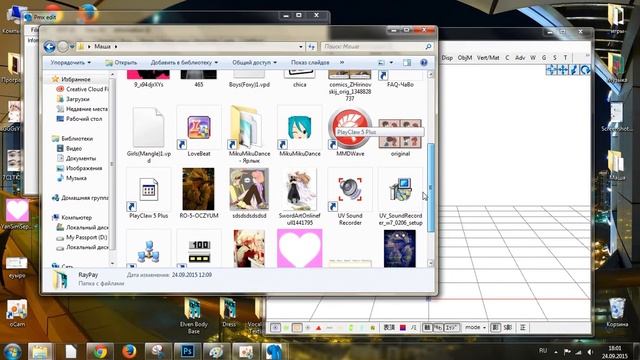640x360 pixels.
Task: Click the four-arrow pan icon in PMX view
Action: [x=563, y=70]
